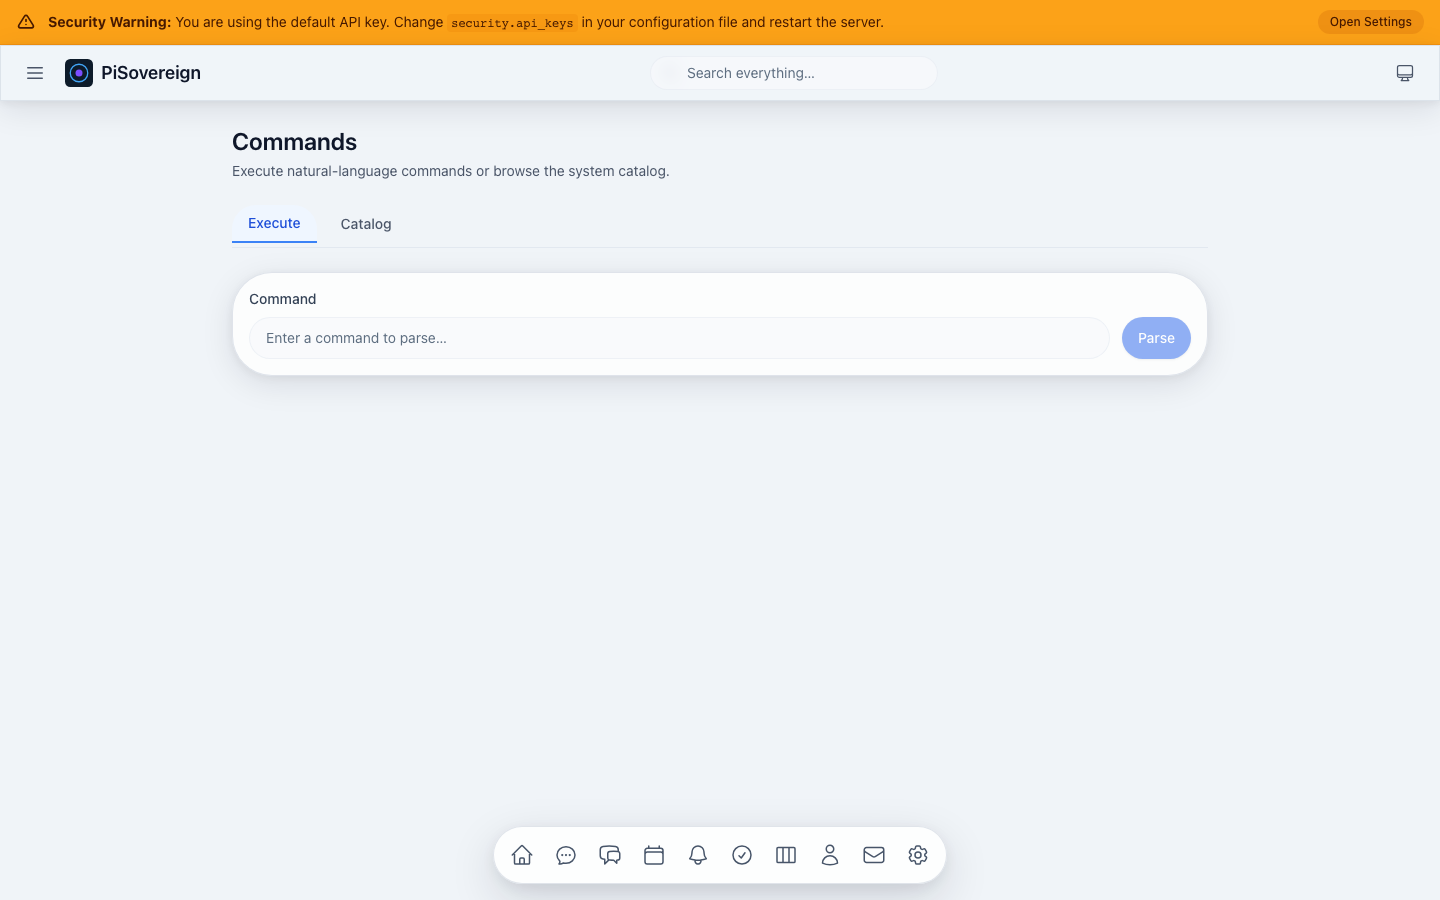
Task: Open the hamburger sidebar menu
Action: 35,73
